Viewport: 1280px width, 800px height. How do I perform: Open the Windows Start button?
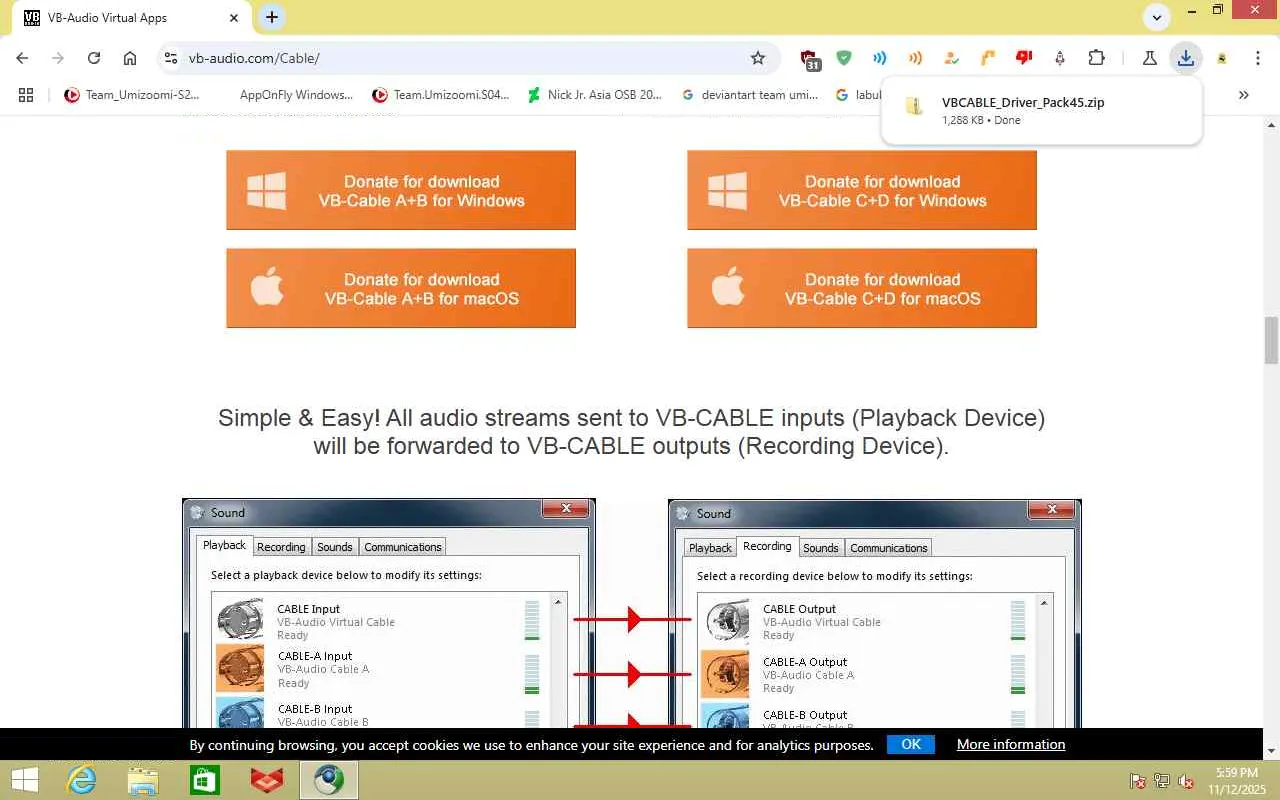point(23,780)
